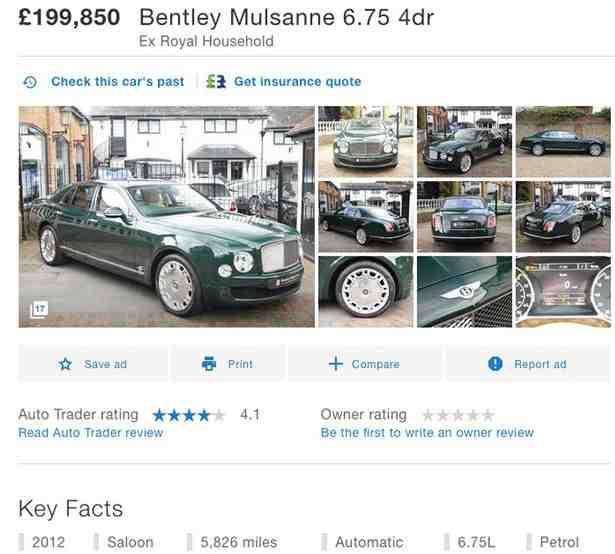Open side profile thumbnail of the car

click(563, 141)
